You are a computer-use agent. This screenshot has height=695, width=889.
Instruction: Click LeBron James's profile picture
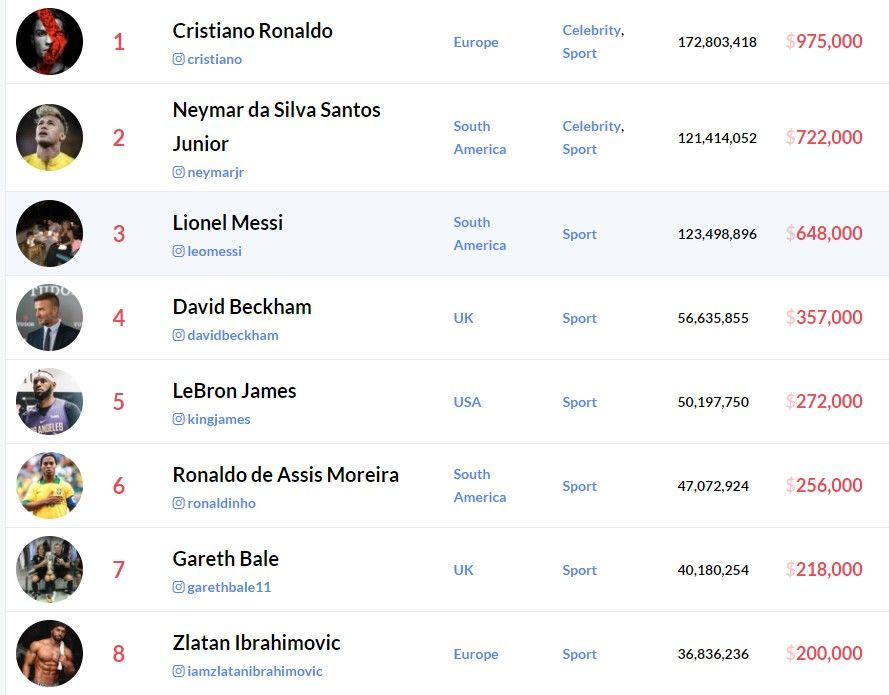coord(50,402)
